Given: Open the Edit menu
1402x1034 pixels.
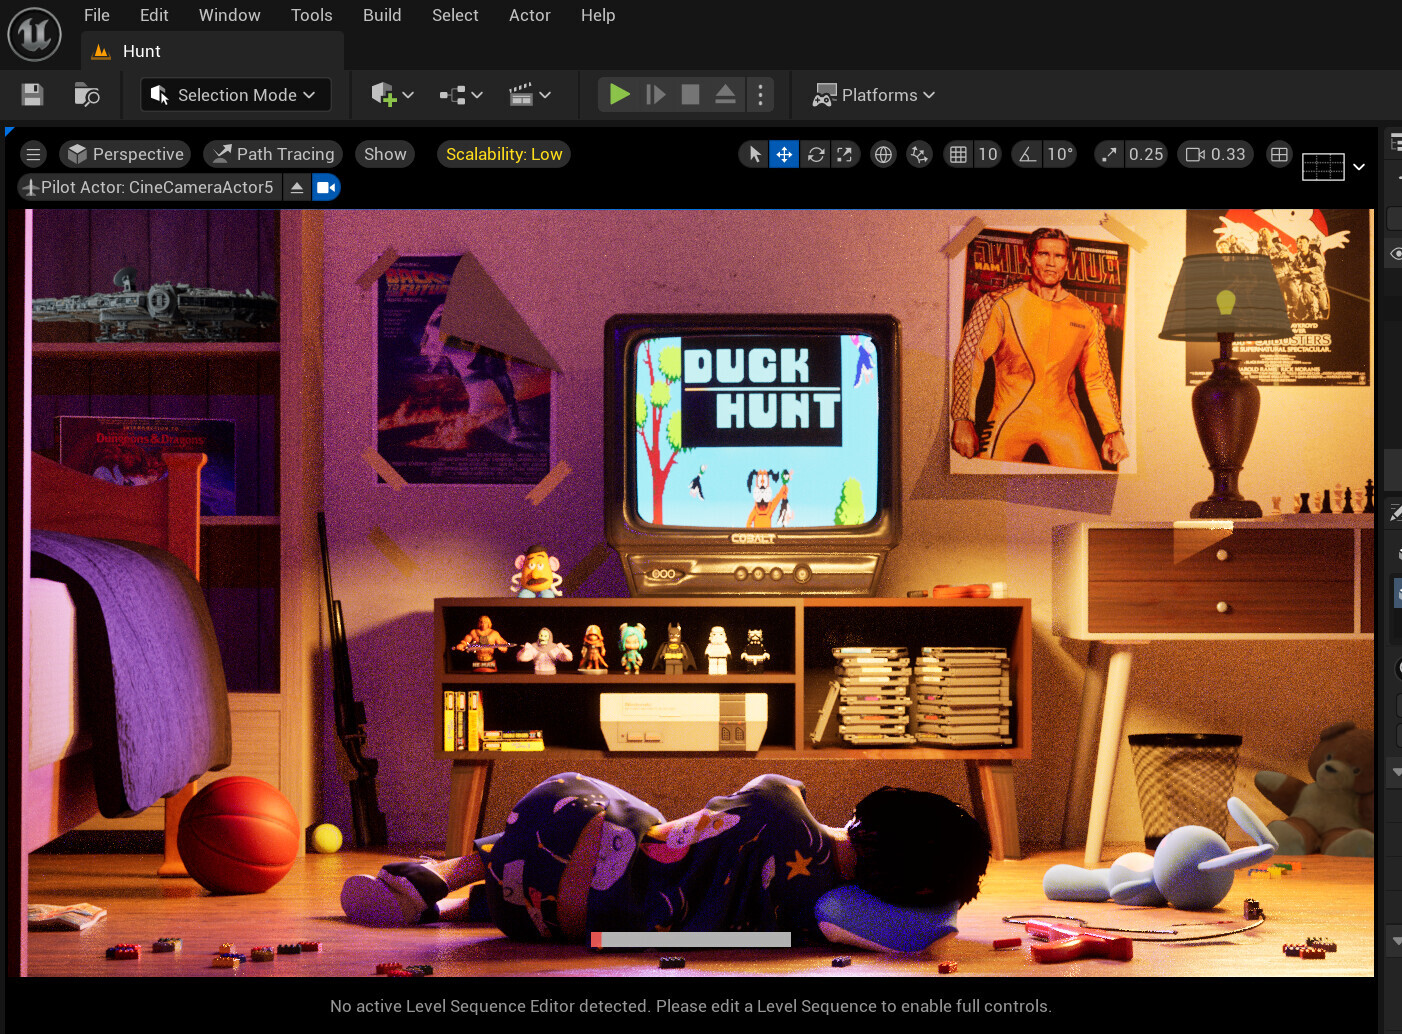Looking at the screenshot, I should point(154,15).
